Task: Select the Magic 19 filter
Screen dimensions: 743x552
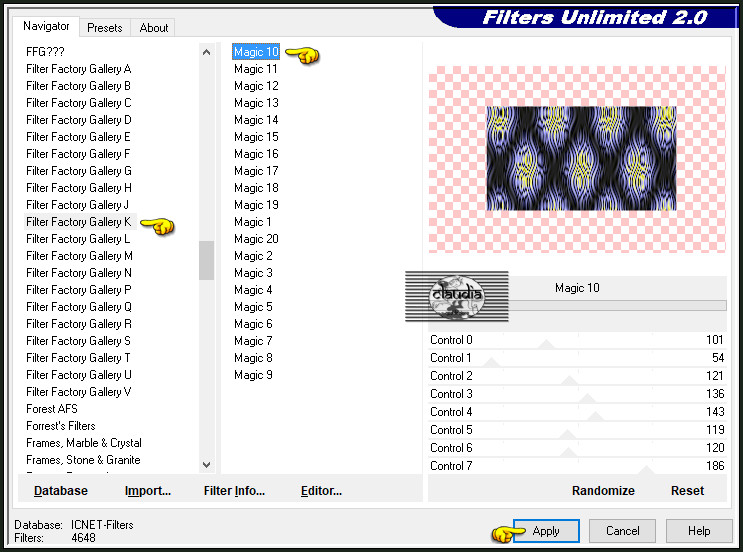Action: (x=256, y=205)
